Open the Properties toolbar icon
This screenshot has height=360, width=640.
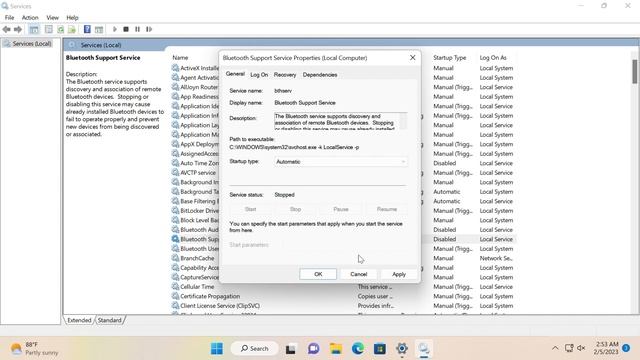pyautogui.click(x=49, y=29)
